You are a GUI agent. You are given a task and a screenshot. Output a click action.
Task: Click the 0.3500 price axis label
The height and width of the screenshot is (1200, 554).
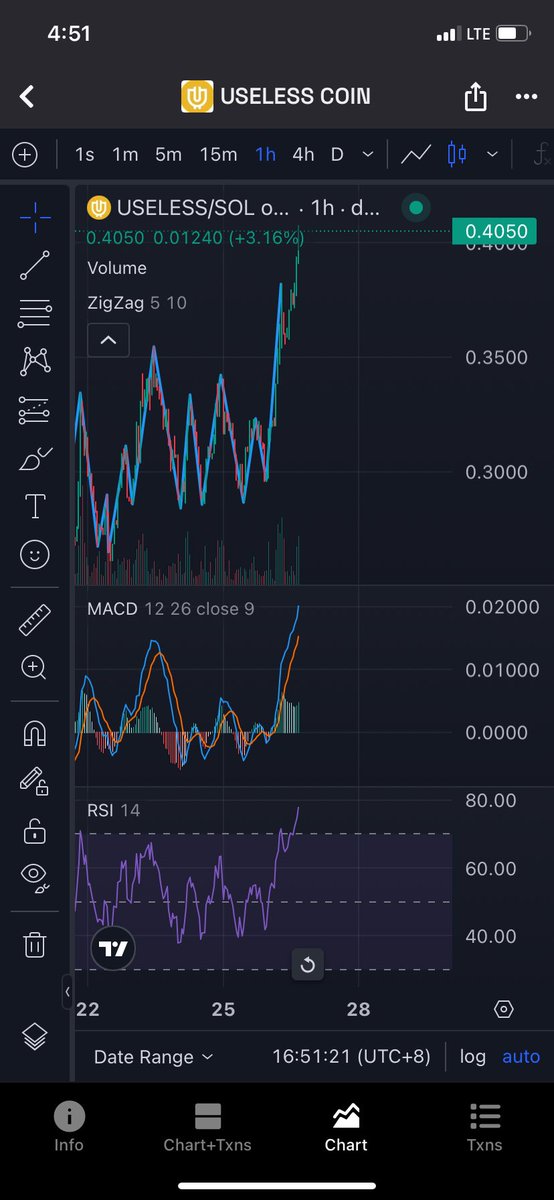click(x=496, y=357)
